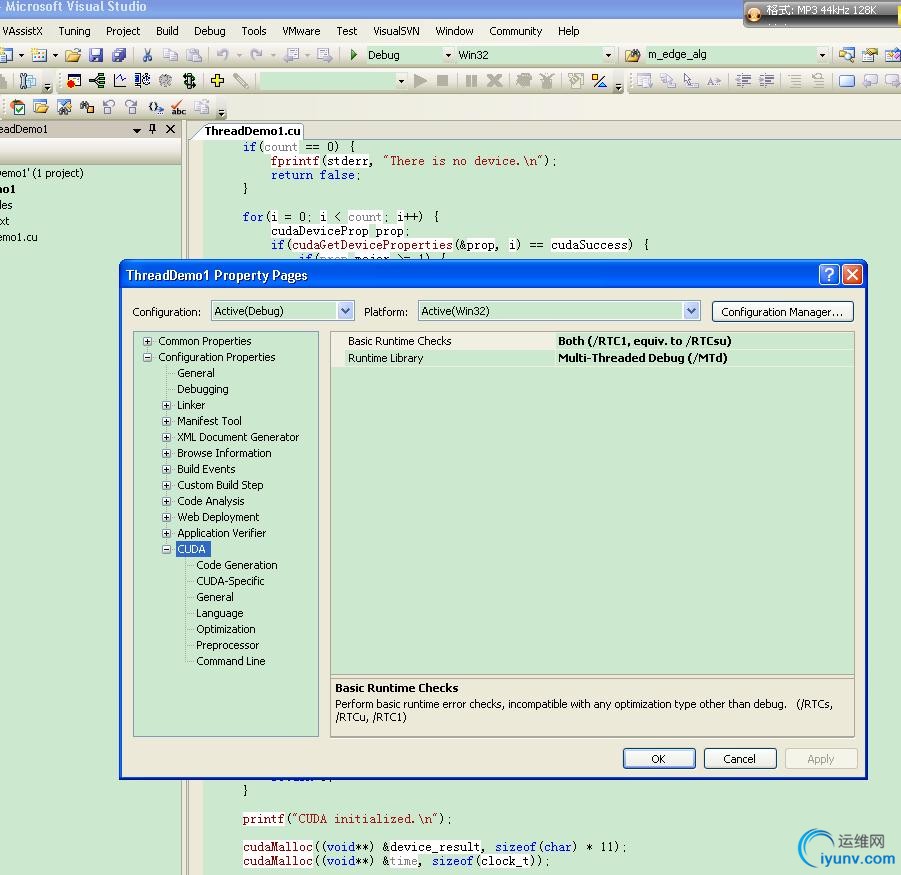Open the Solution Explorer toolbar icon
The width and height of the screenshot is (901, 875).
click(846, 55)
